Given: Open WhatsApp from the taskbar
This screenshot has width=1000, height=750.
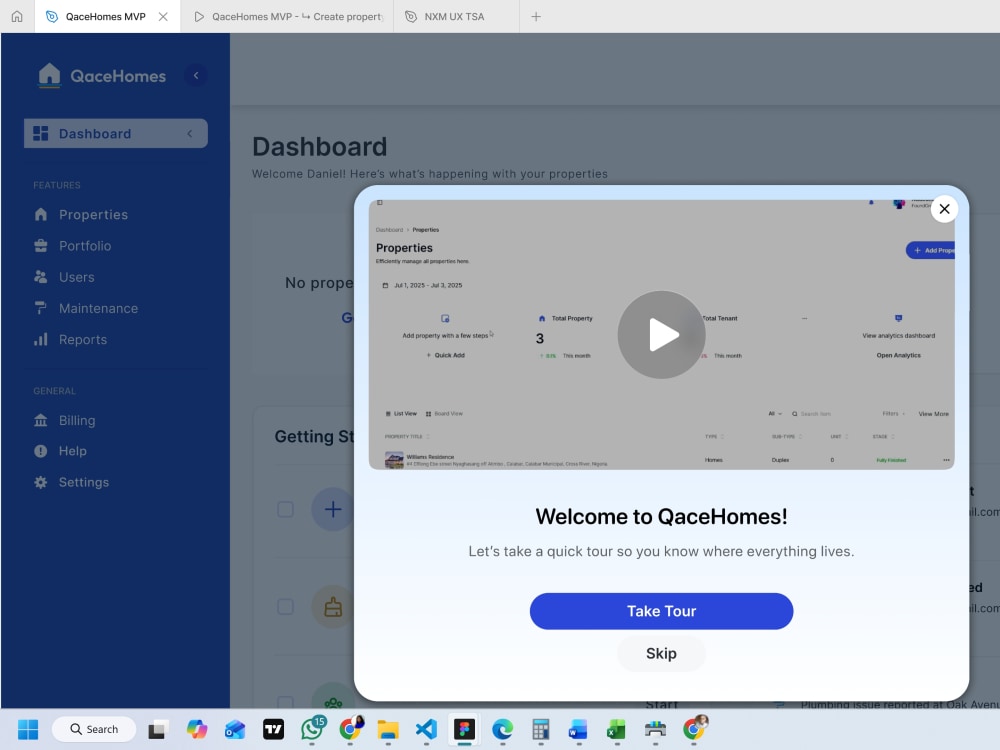Looking at the screenshot, I should point(312,729).
